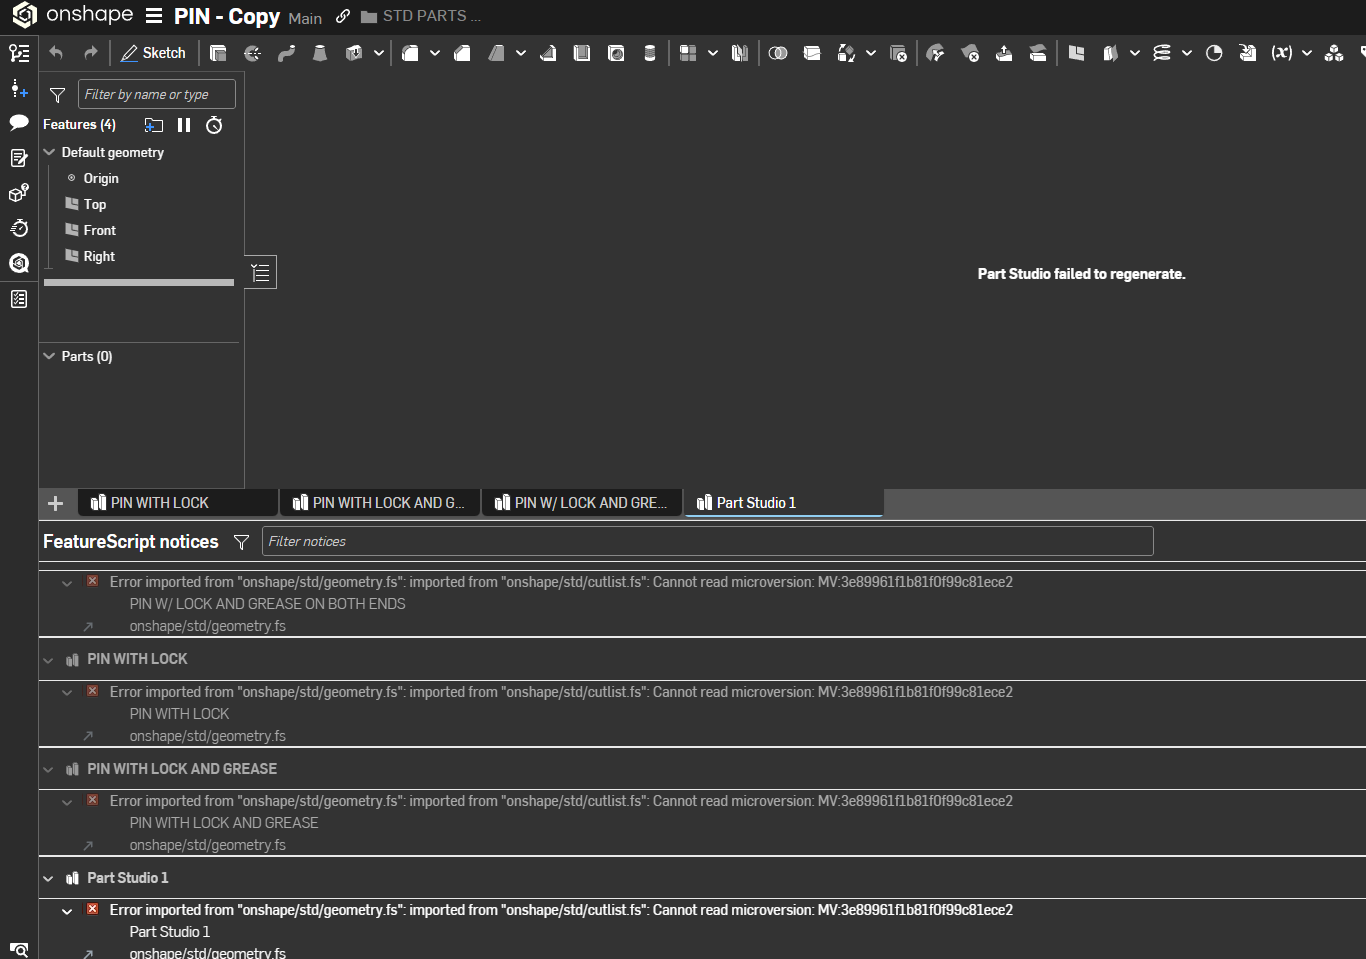Select the Sweep tool
1366x959 pixels.
tap(286, 53)
